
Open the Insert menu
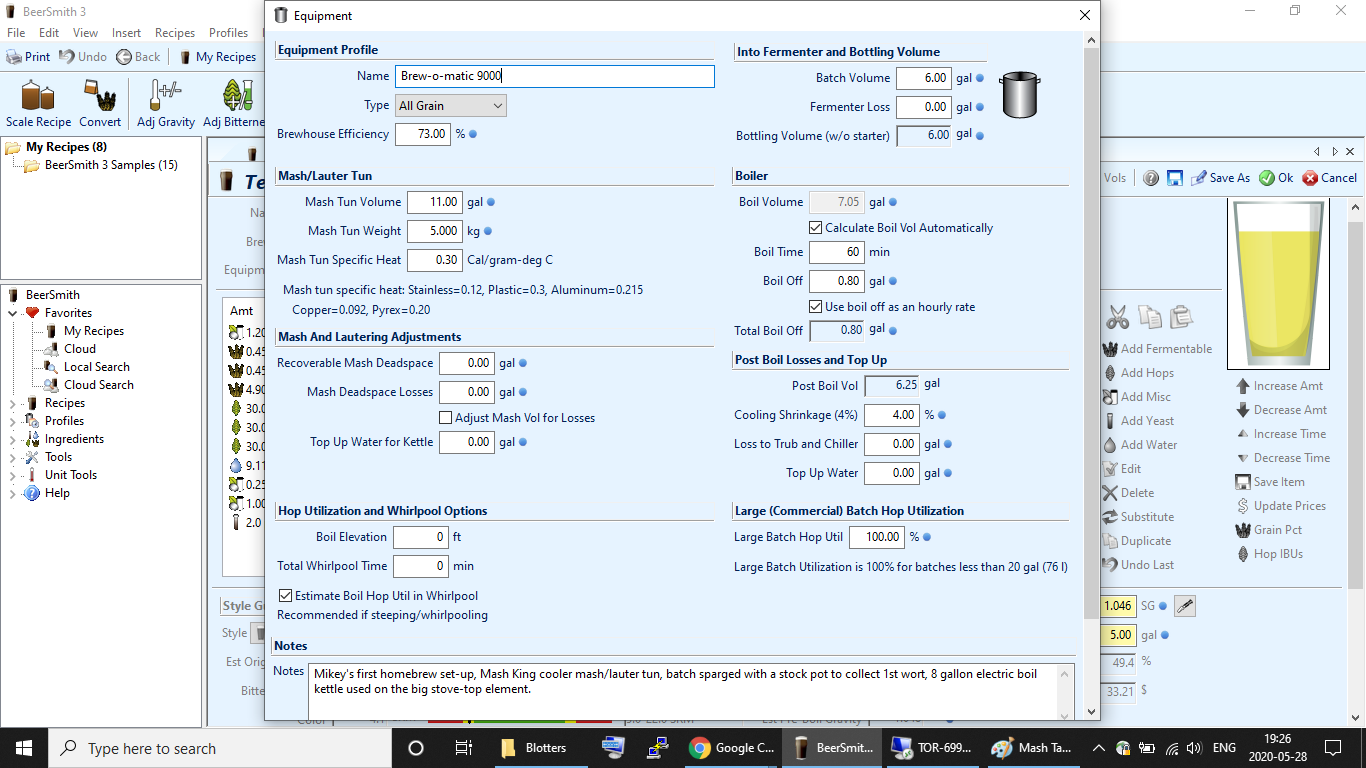point(127,33)
